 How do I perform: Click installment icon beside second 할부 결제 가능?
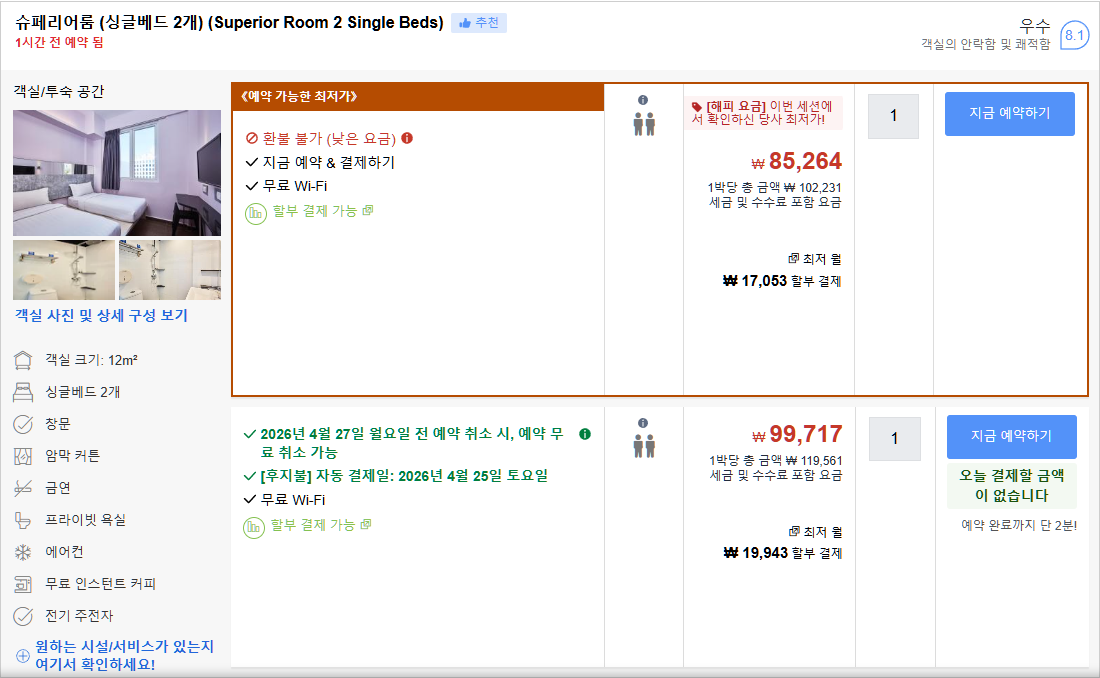tap(254, 526)
